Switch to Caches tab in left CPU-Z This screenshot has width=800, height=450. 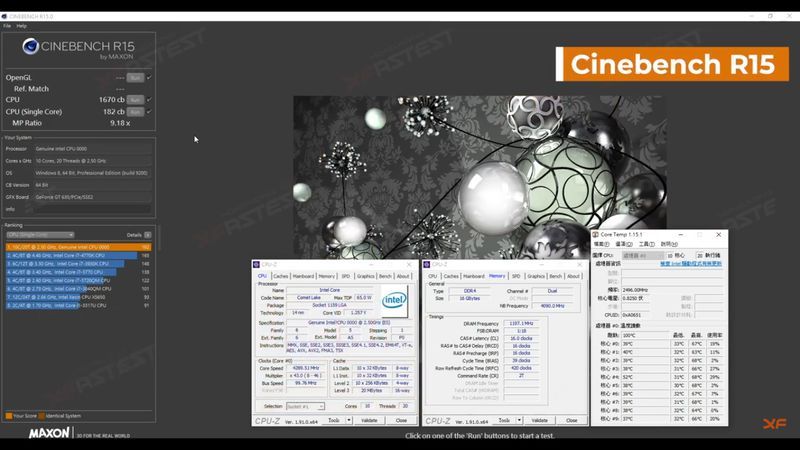coord(281,276)
